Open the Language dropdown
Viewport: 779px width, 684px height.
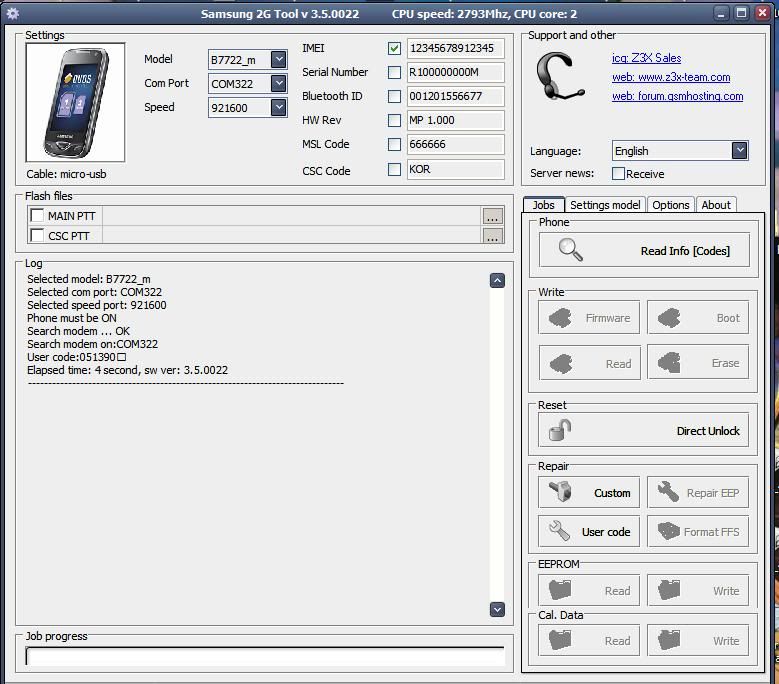point(739,151)
